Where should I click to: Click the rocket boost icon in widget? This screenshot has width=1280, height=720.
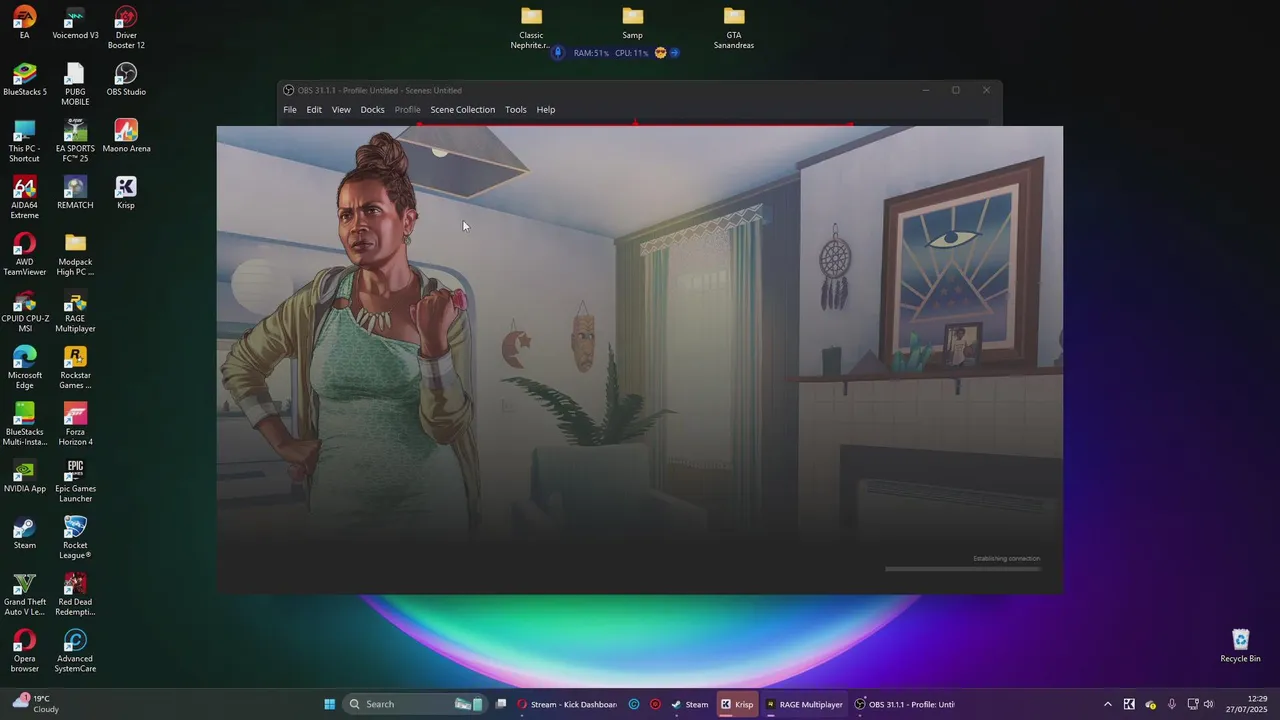tap(558, 53)
